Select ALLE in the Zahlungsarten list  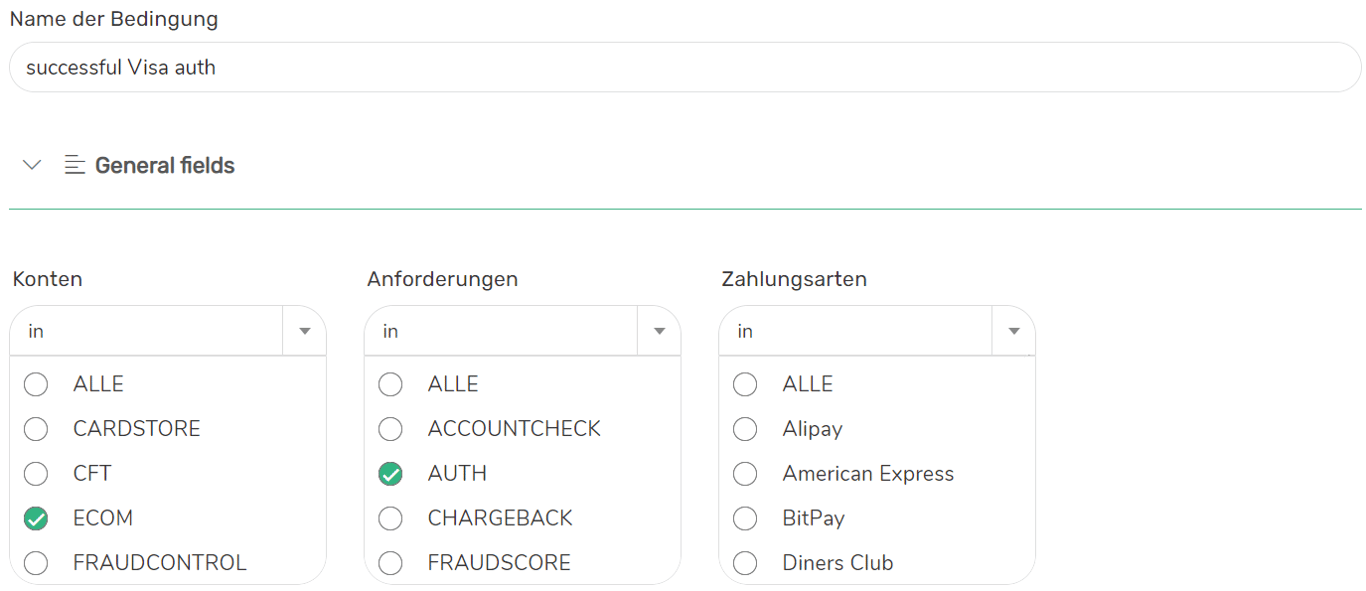coord(745,384)
